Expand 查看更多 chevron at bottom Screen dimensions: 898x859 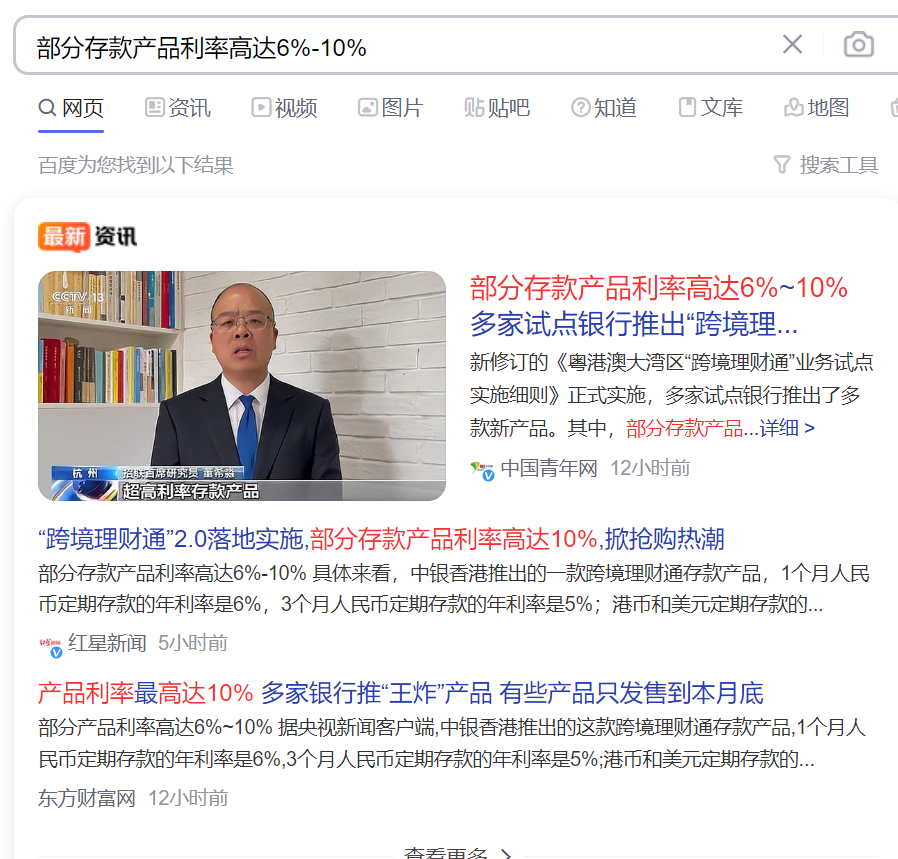click(506, 854)
